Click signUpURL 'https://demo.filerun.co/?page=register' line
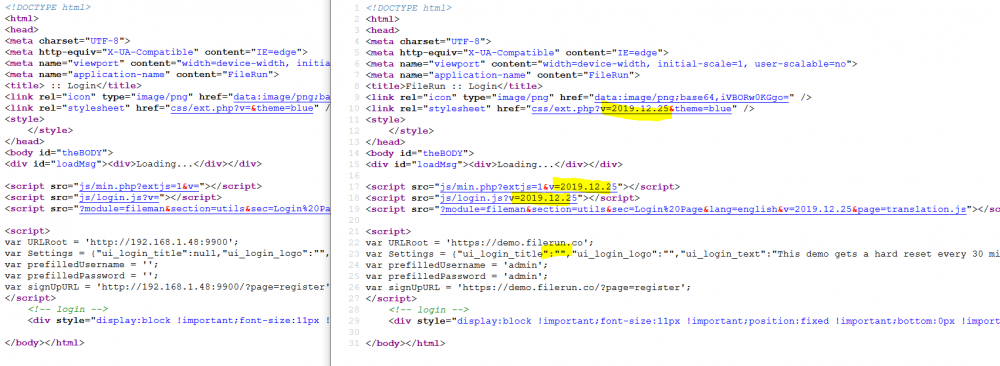 (x=529, y=287)
